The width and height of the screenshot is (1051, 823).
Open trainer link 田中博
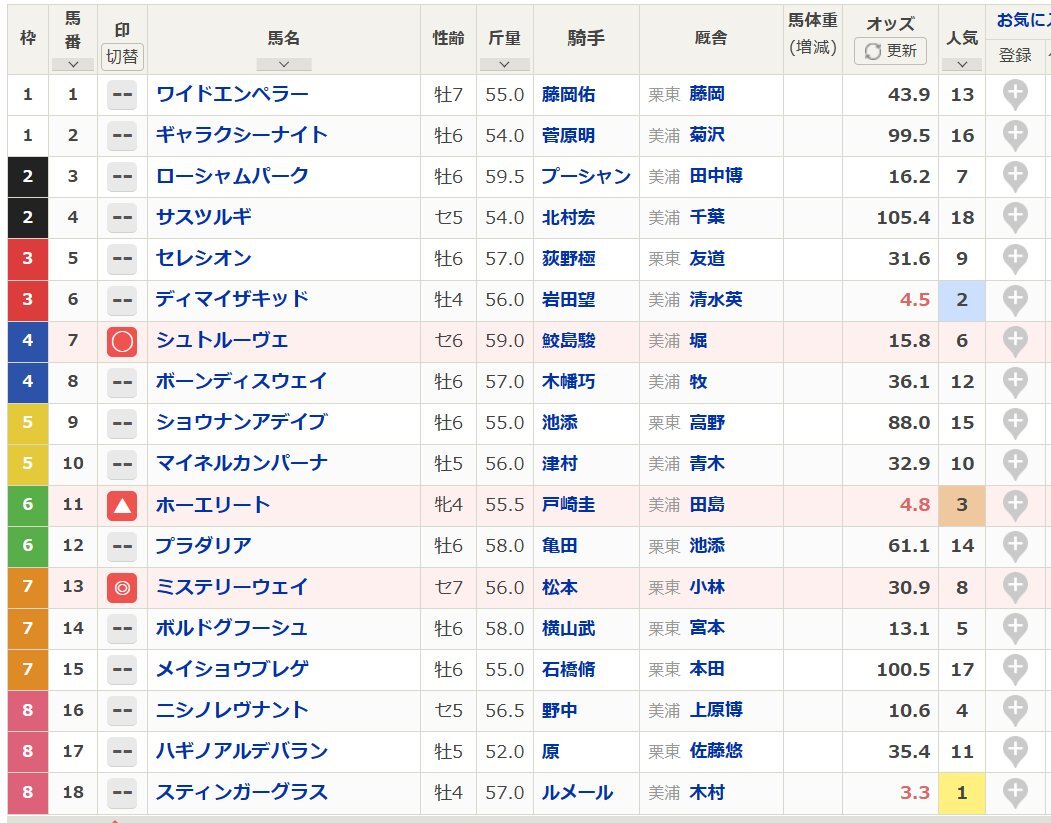pyautogui.click(x=716, y=176)
